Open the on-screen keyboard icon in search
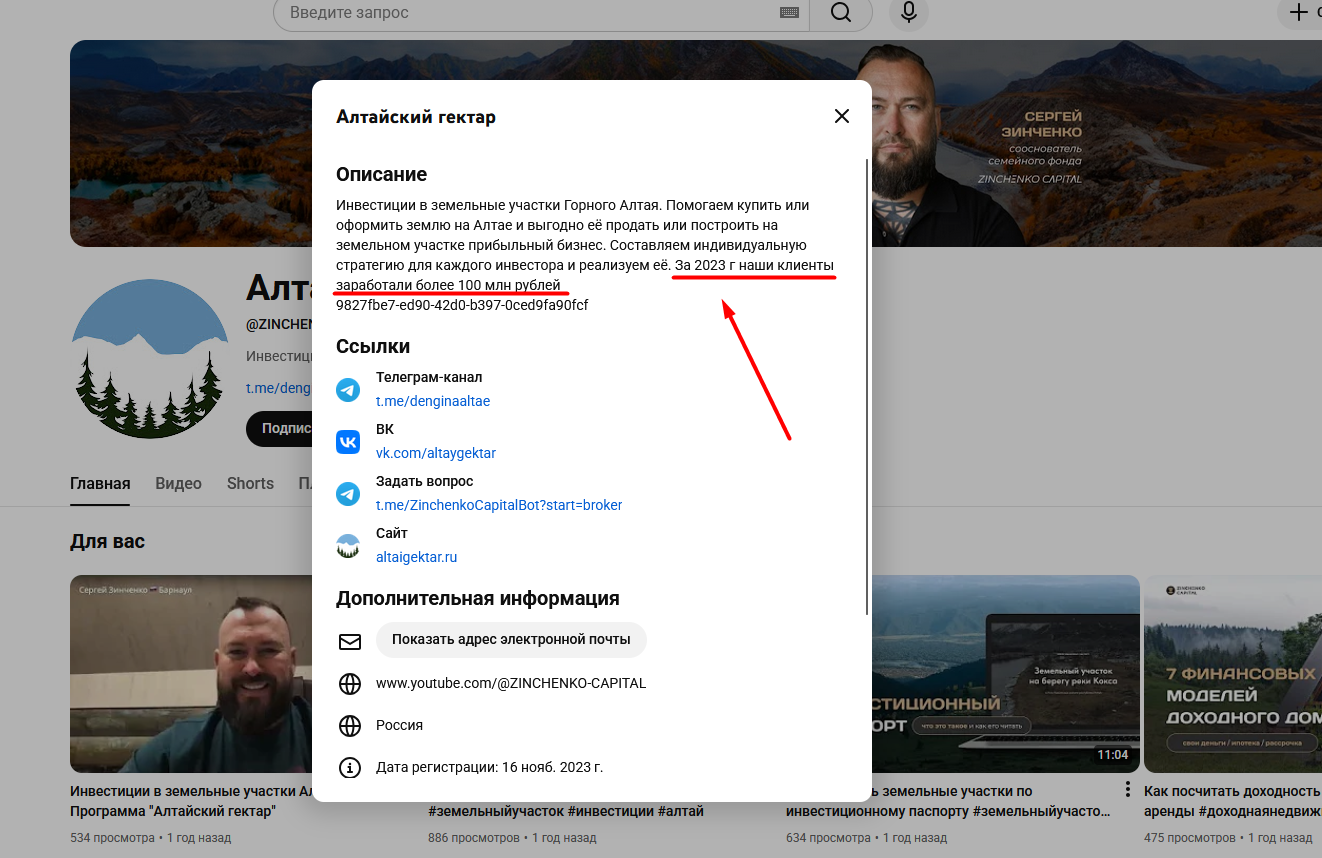The height and width of the screenshot is (858, 1322). (x=788, y=13)
